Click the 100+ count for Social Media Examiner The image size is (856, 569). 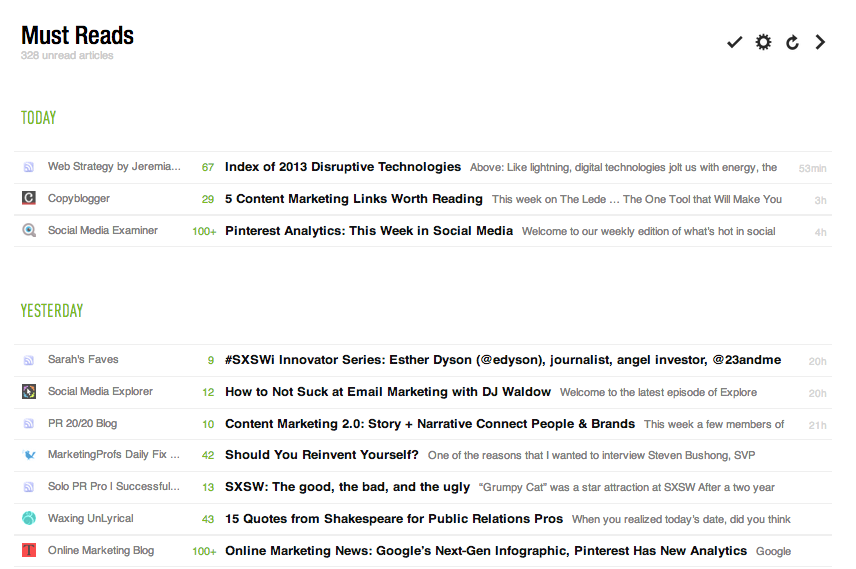coord(204,232)
